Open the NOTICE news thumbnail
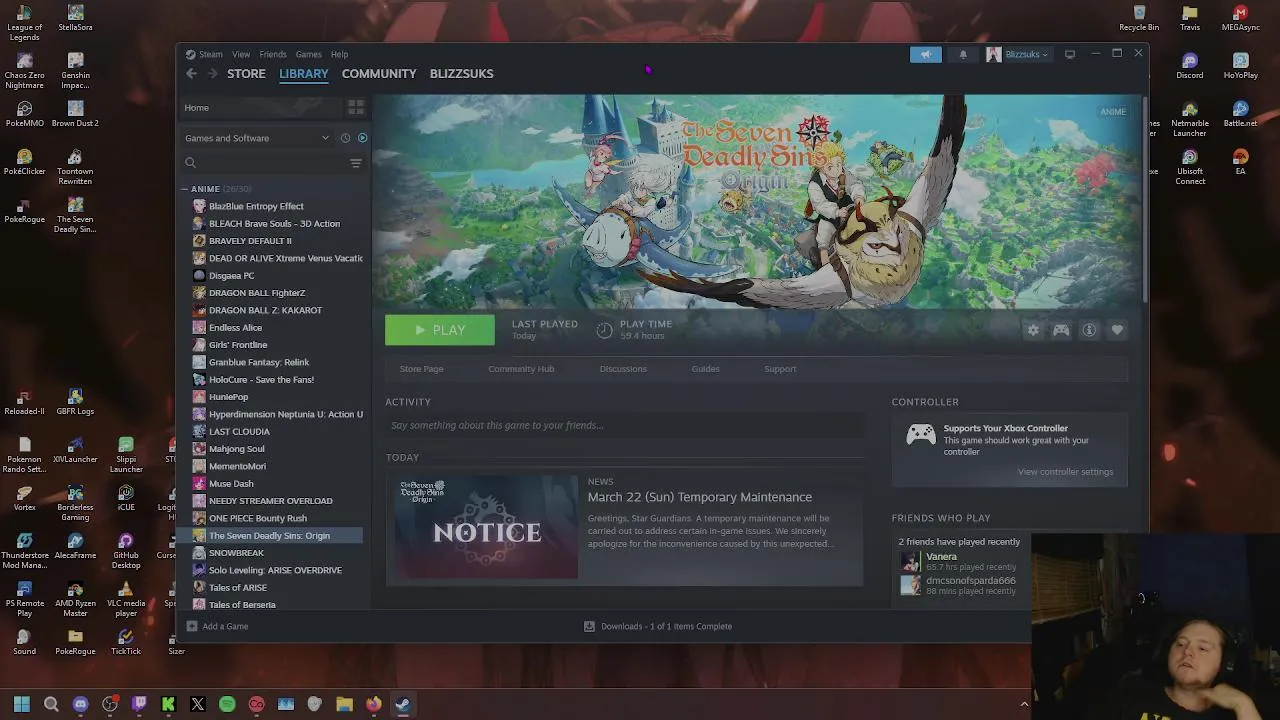Image resolution: width=1280 pixels, height=720 pixels. point(487,527)
